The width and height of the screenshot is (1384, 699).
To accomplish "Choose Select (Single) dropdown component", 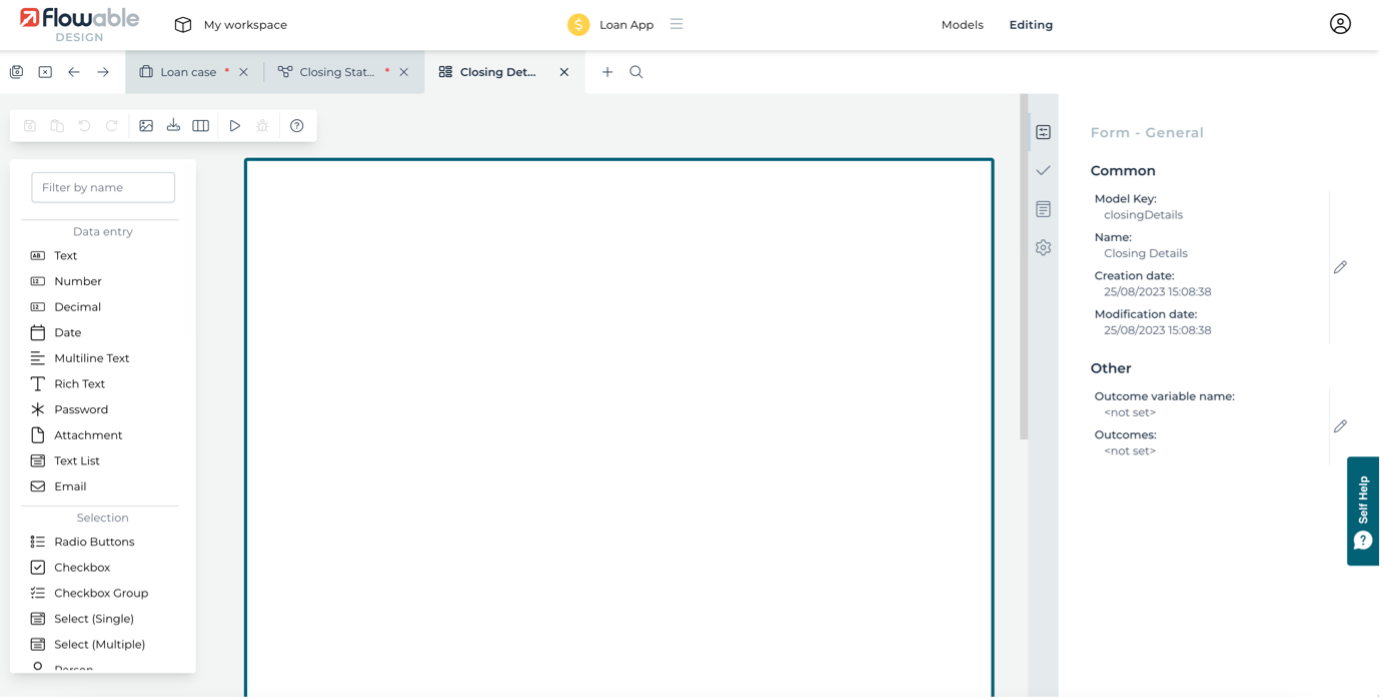I will coord(94,619).
